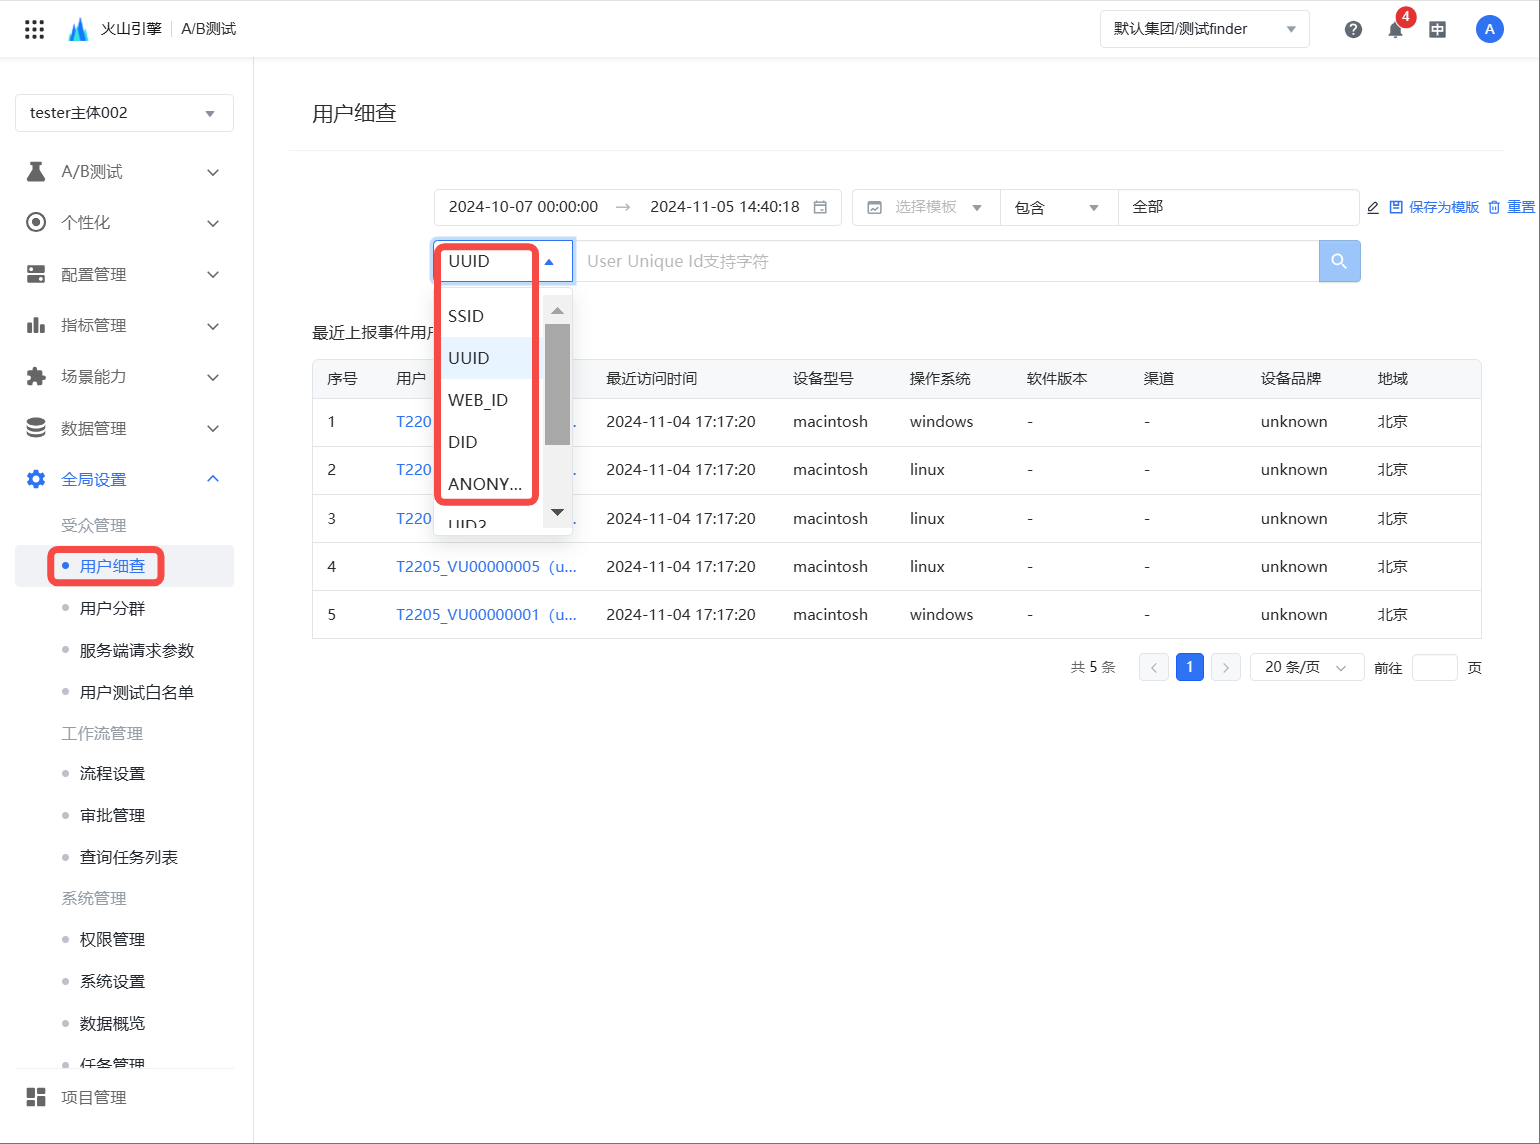The width and height of the screenshot is (1540, 1144).
Task: Click the 数据管理 database icon
Action: [x=36, y=428]
